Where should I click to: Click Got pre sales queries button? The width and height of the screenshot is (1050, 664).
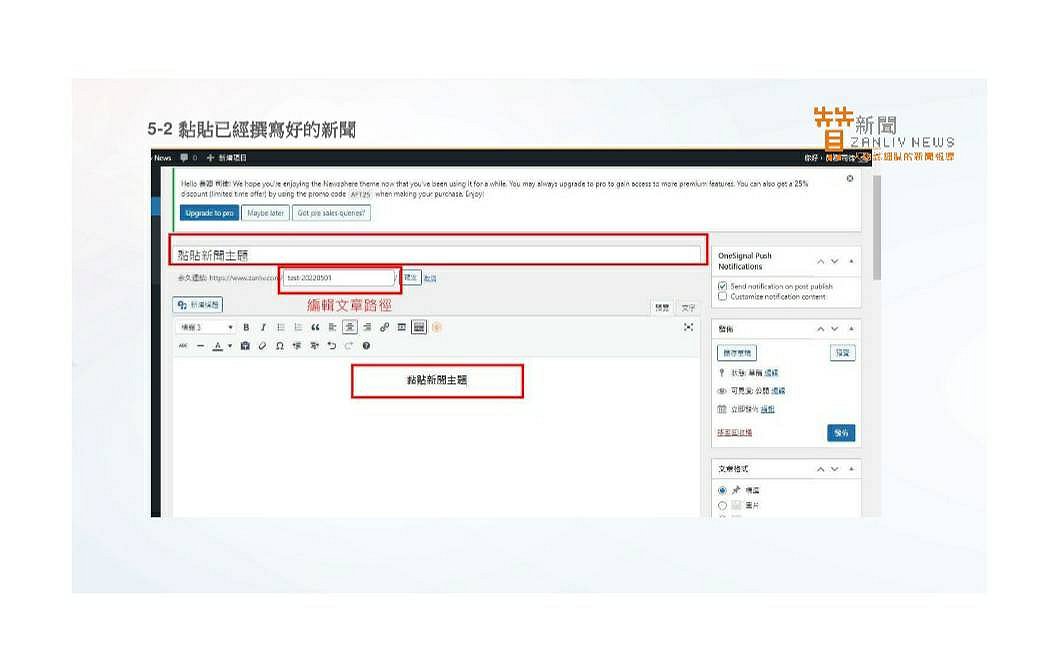click(331, 213)
